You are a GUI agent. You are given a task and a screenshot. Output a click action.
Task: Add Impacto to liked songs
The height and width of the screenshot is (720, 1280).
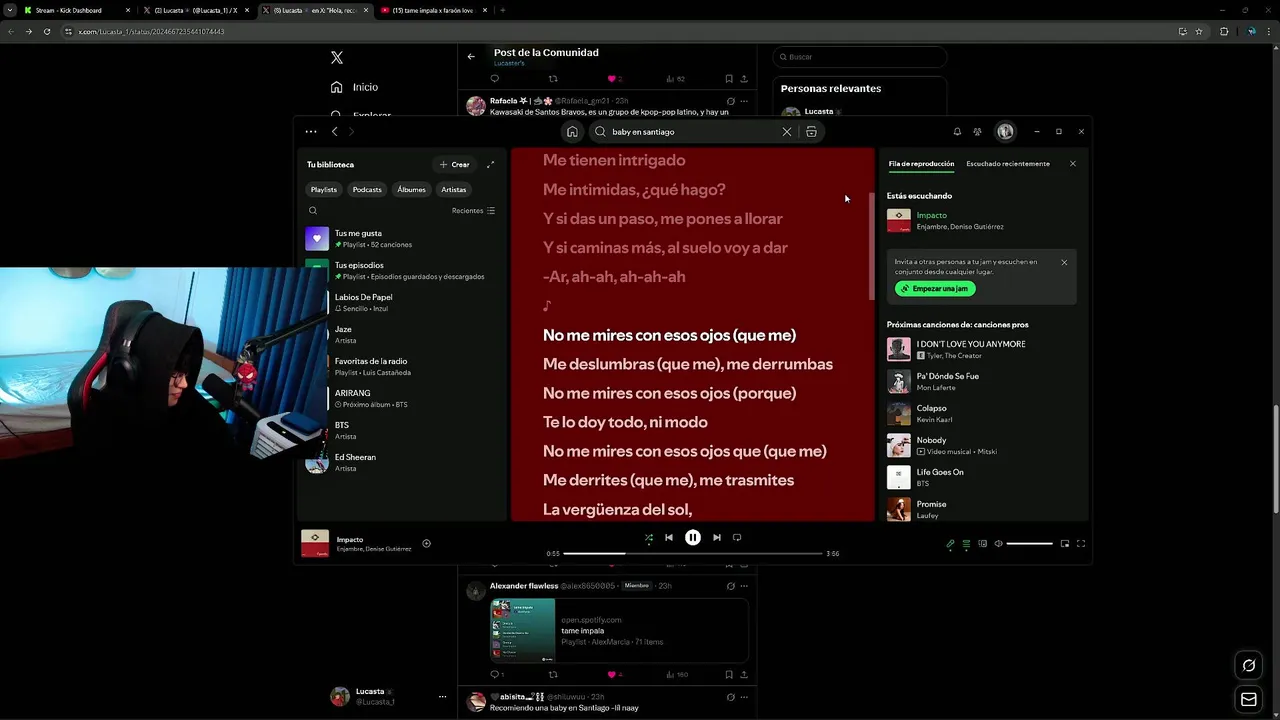[x=426, y=543]
